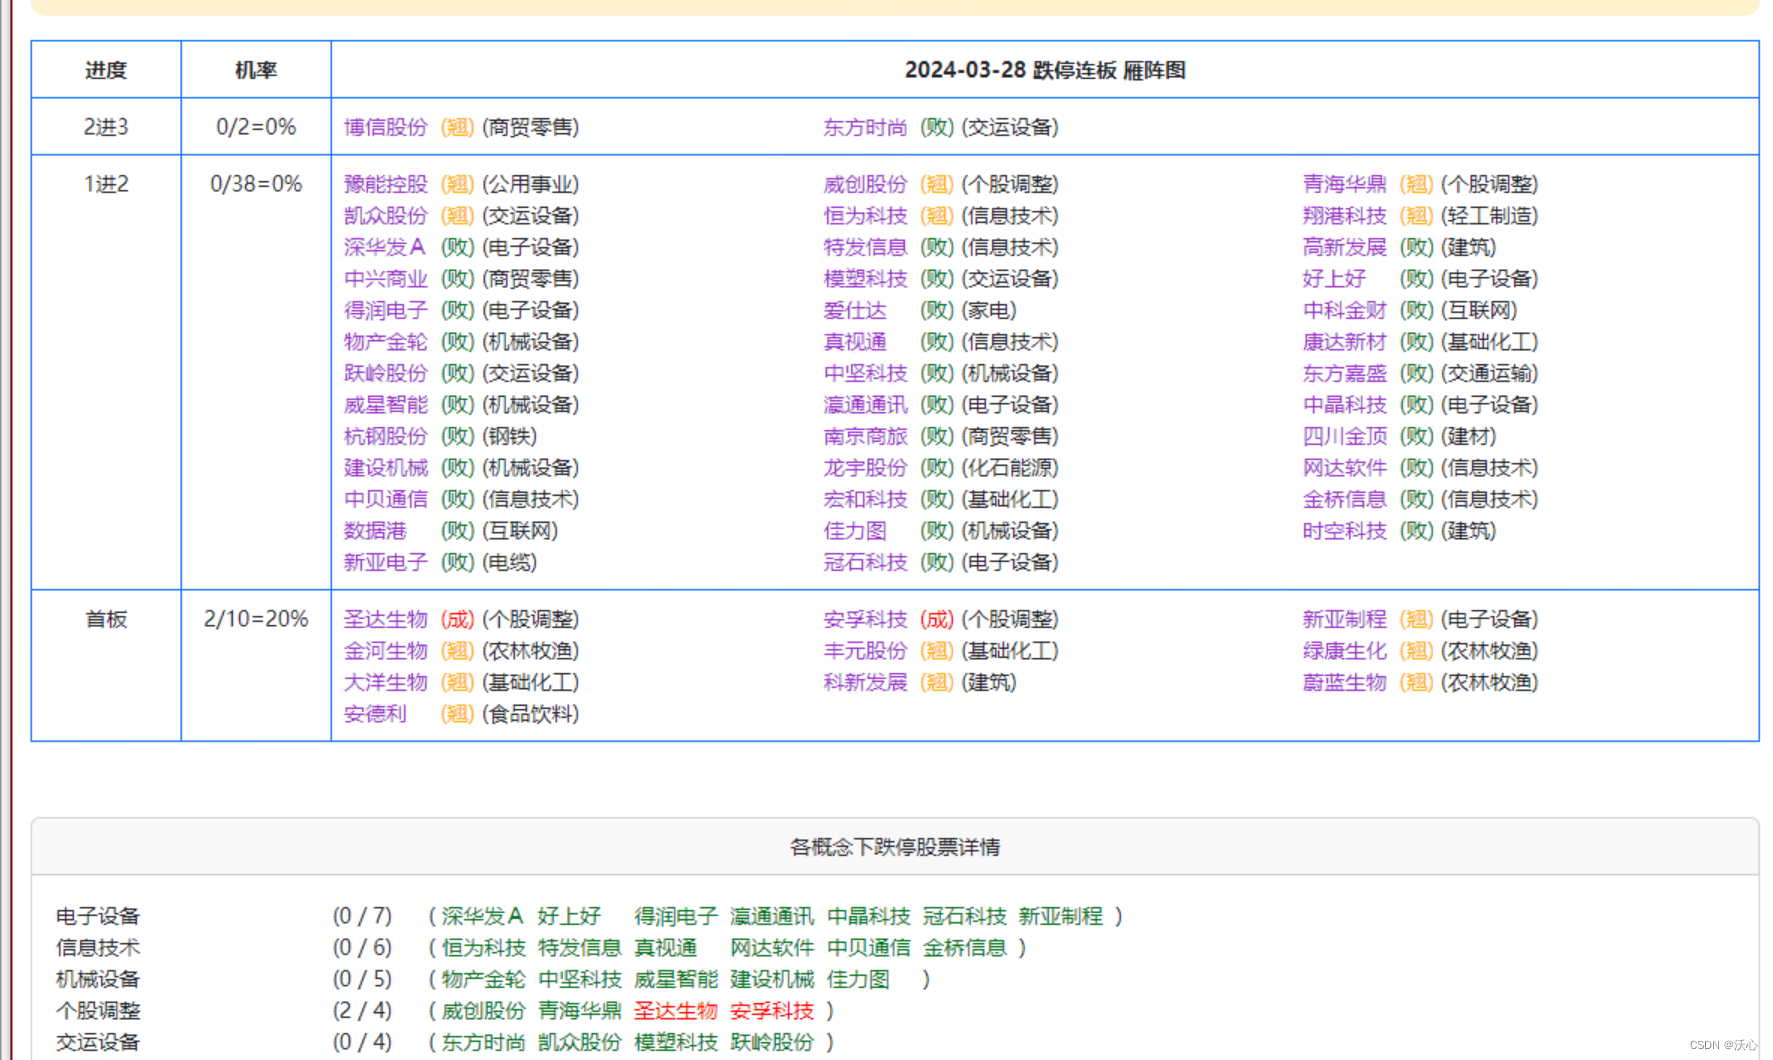
Task: Open 中晶科技 in the 1进2 row
Action: coord(1344,405)
